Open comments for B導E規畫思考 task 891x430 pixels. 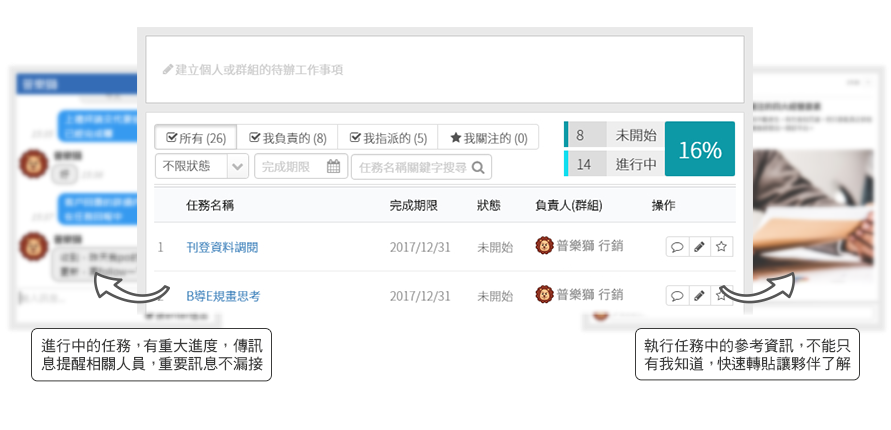point(677,296)
